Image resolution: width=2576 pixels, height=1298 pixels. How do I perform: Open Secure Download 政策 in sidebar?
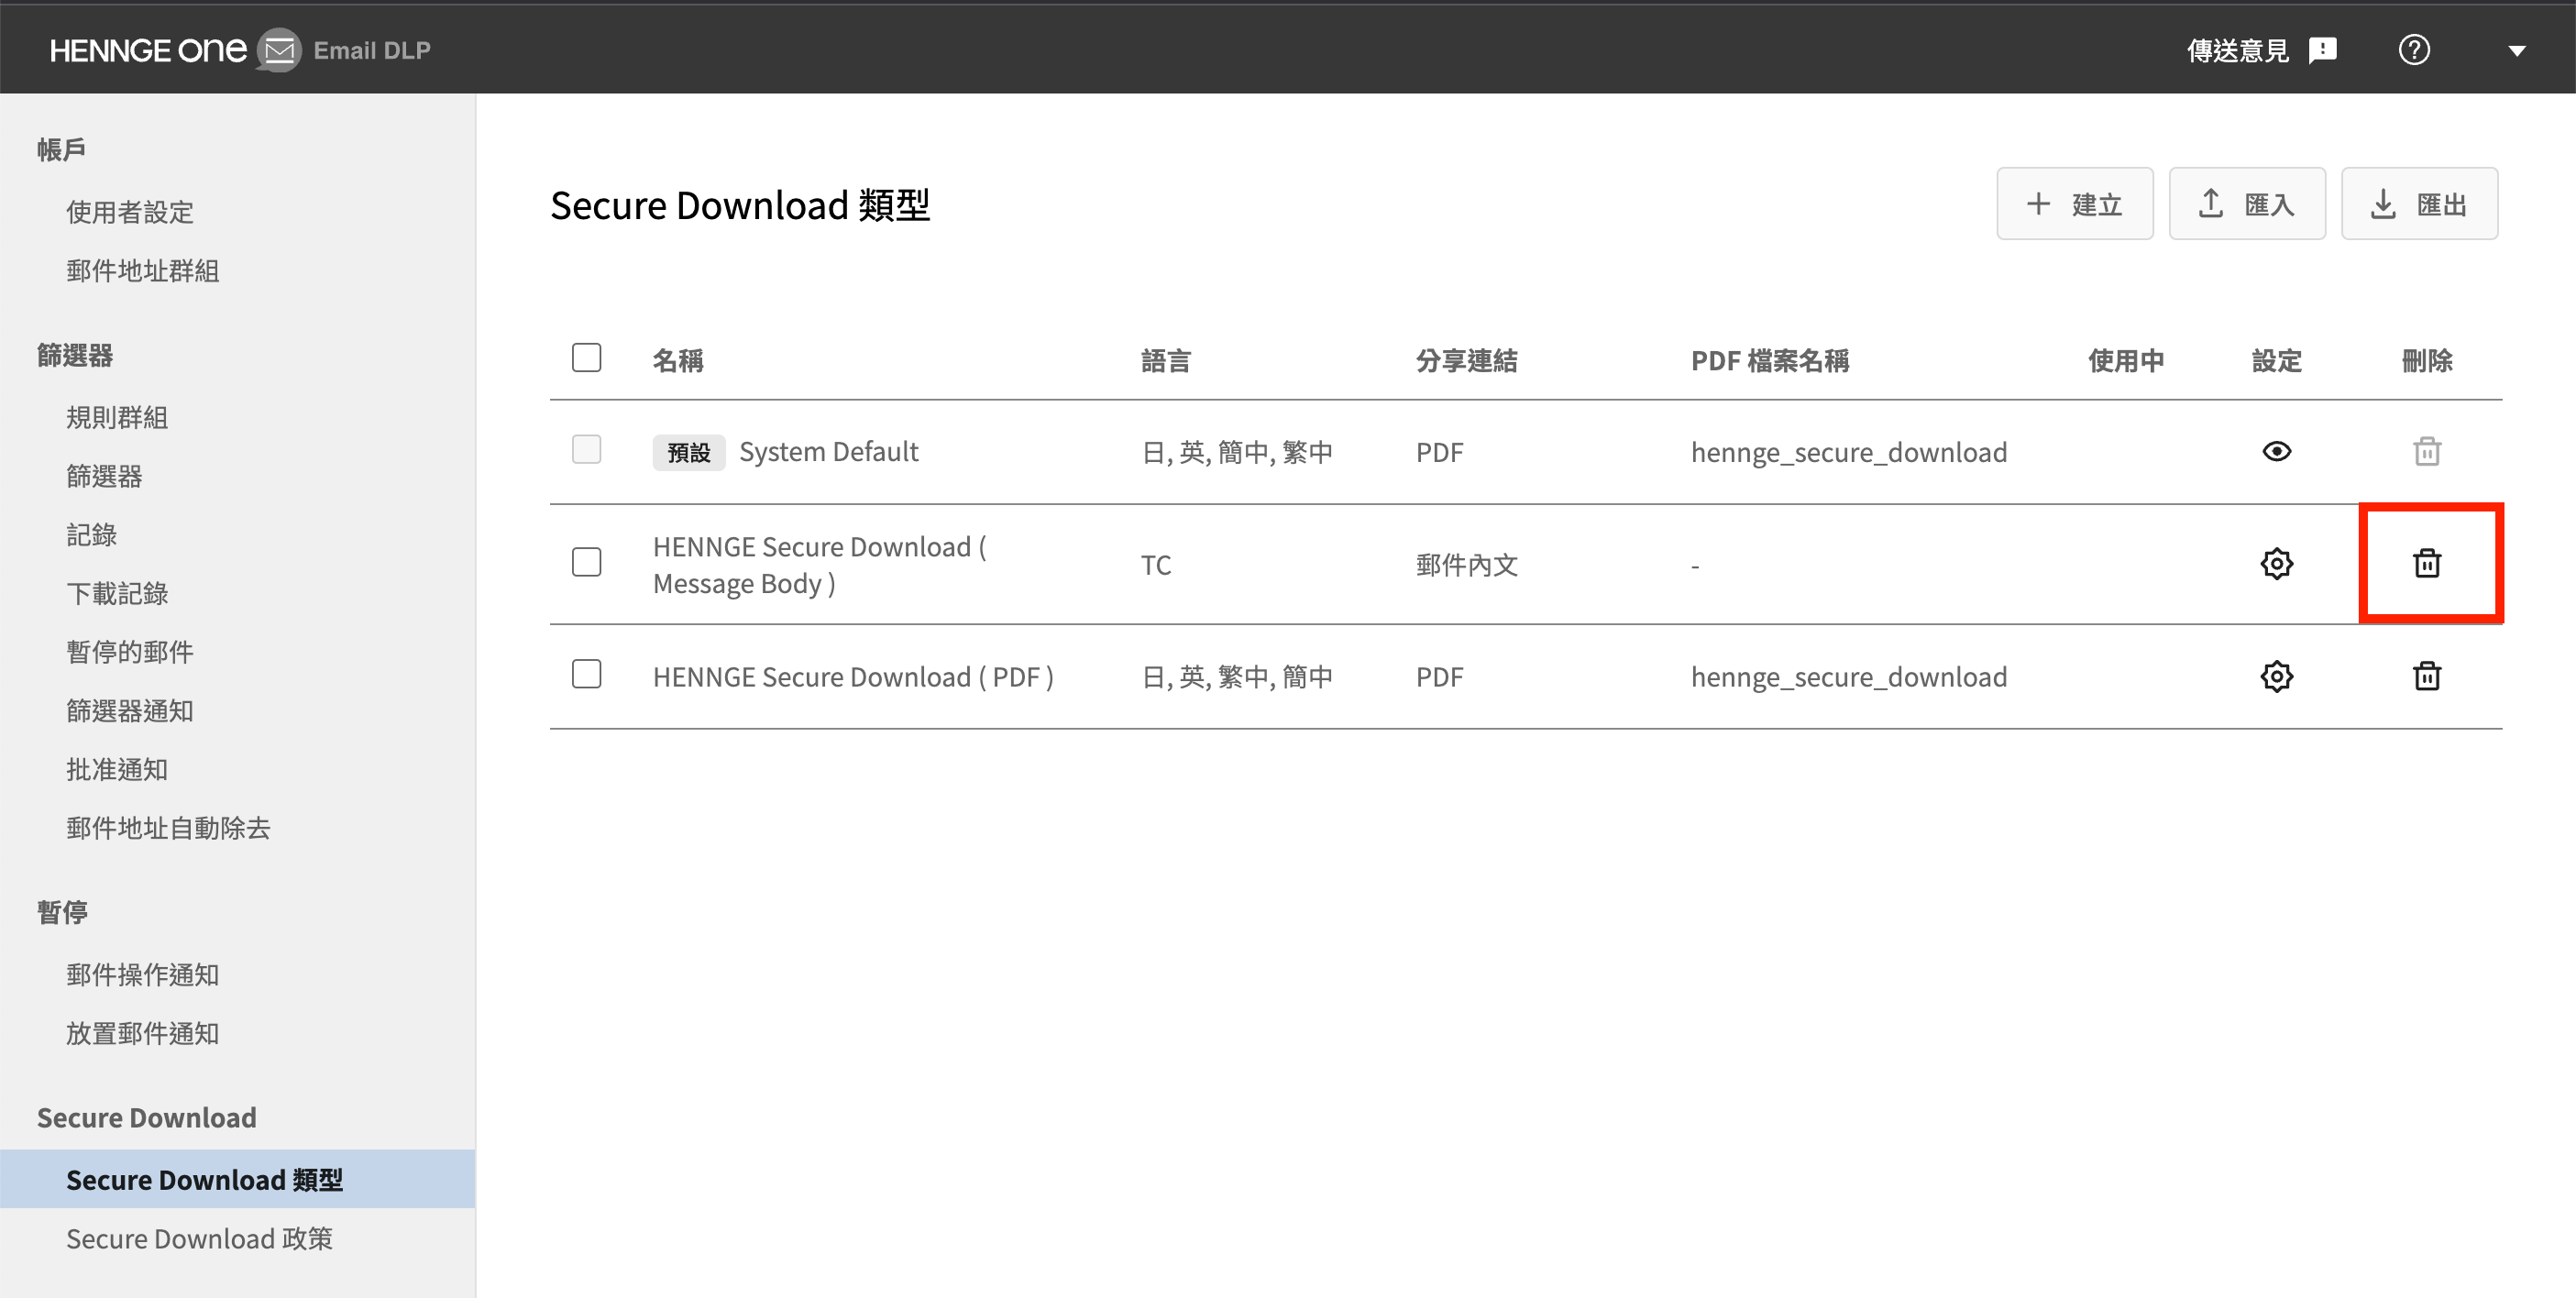click(x=199, y=1239)
